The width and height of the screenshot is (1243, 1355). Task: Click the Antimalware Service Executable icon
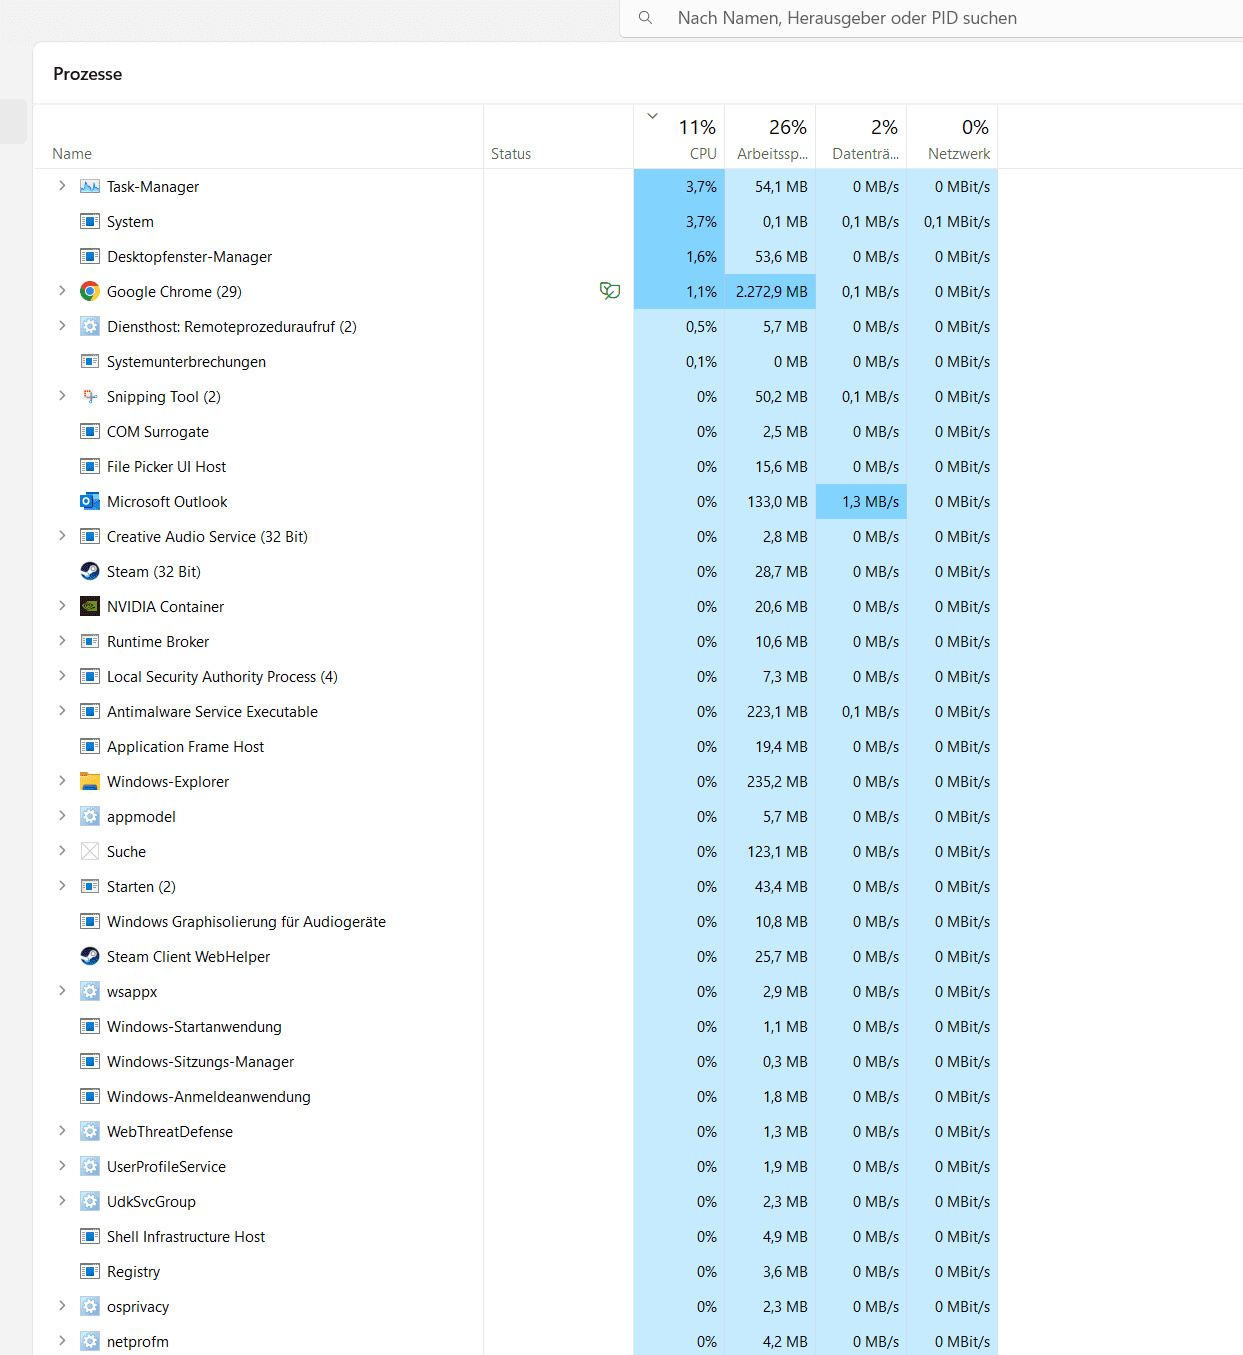point(90,712)
